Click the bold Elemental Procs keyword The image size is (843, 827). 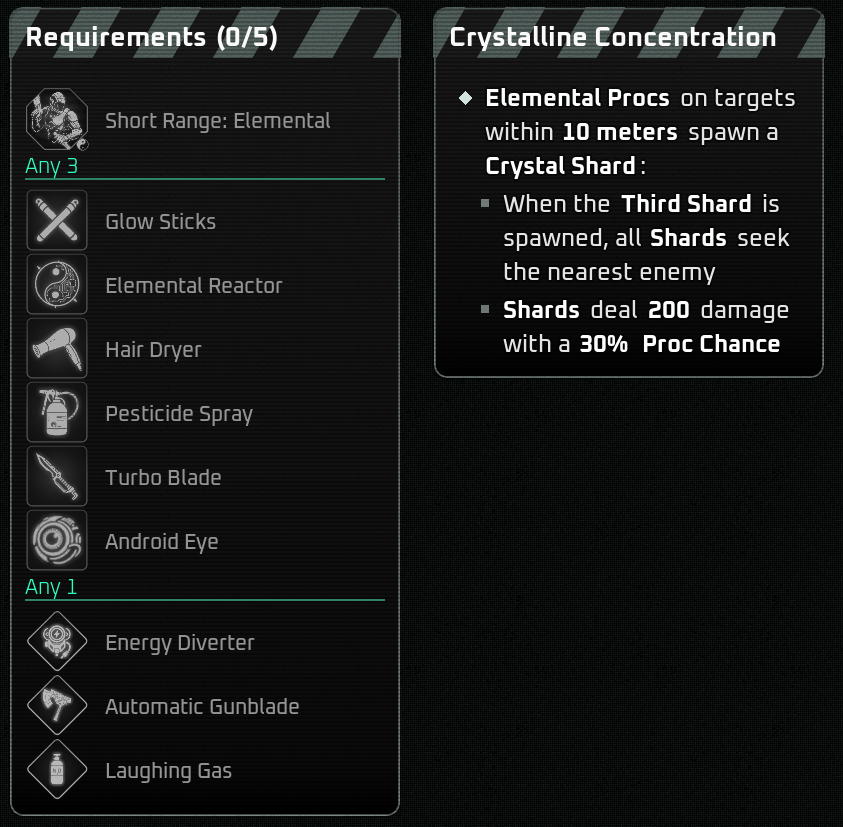(x=577, y=98)
